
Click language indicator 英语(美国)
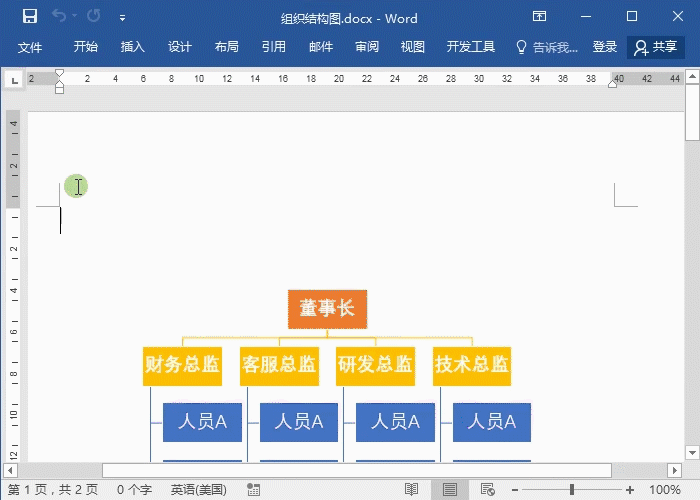(x=199, y=490)
